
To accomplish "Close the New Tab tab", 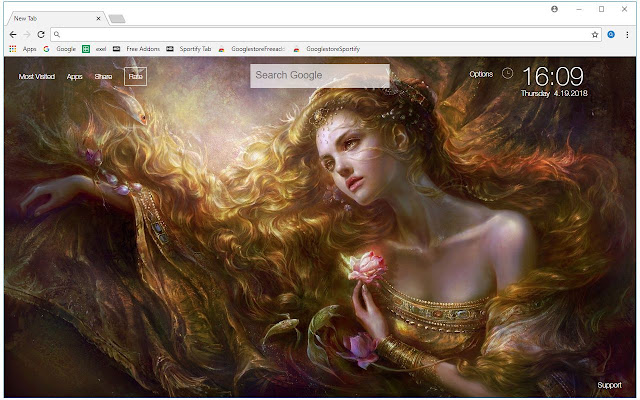I will tap(98, 18).
